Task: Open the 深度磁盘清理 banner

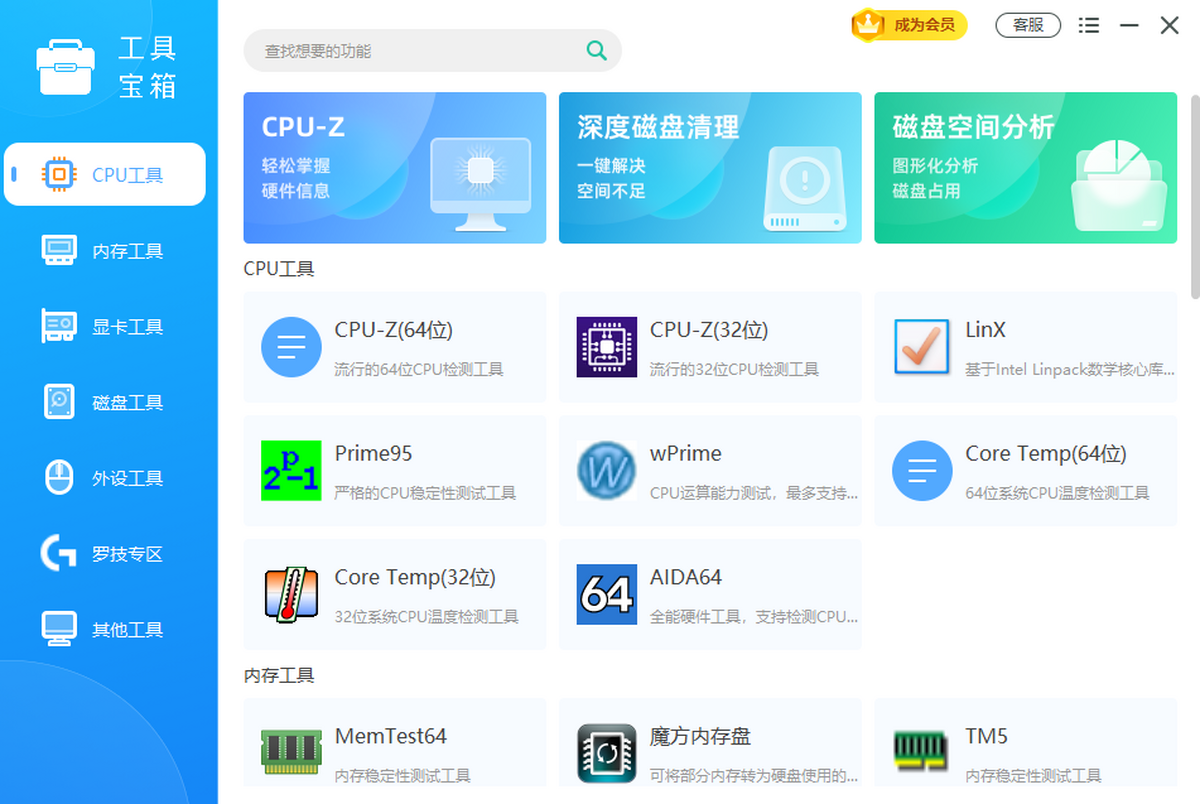Action: click(710, 168)
